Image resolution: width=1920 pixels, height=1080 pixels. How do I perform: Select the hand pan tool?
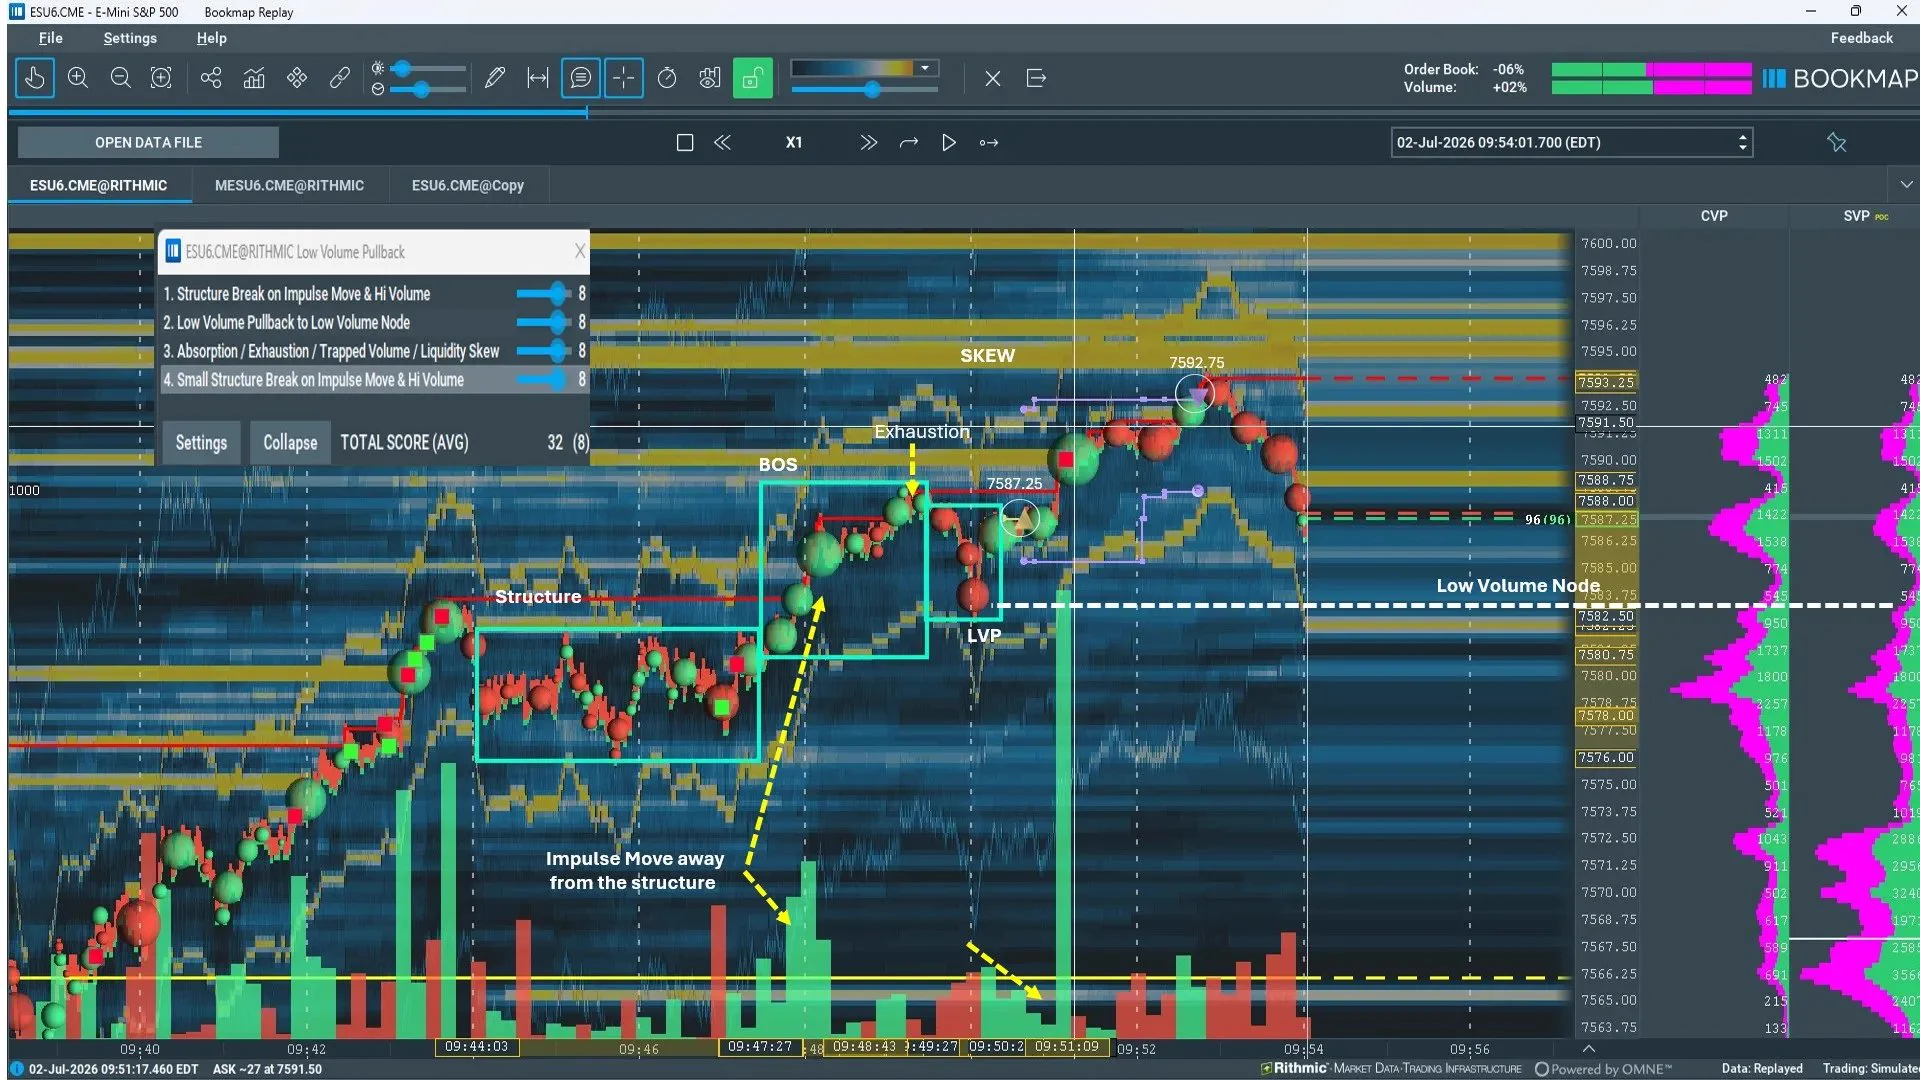coord(35,78)
